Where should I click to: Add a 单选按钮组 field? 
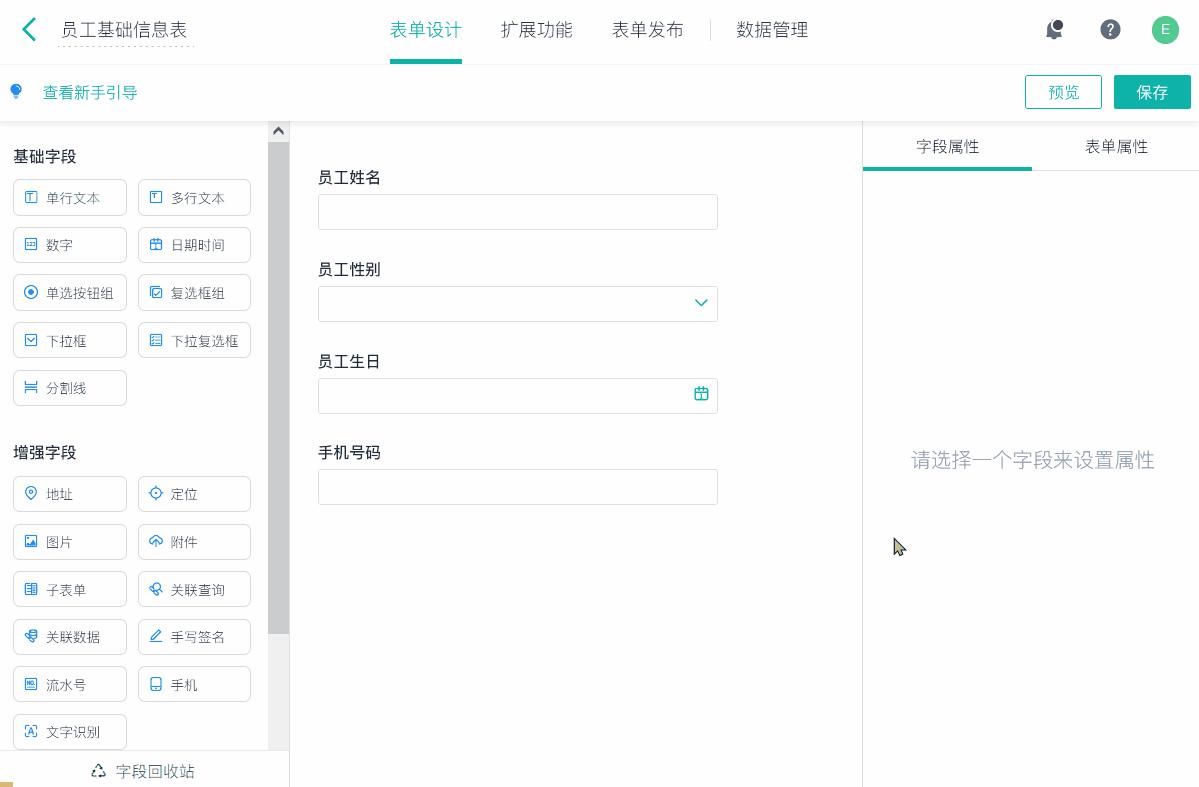[x=70, y=293]
